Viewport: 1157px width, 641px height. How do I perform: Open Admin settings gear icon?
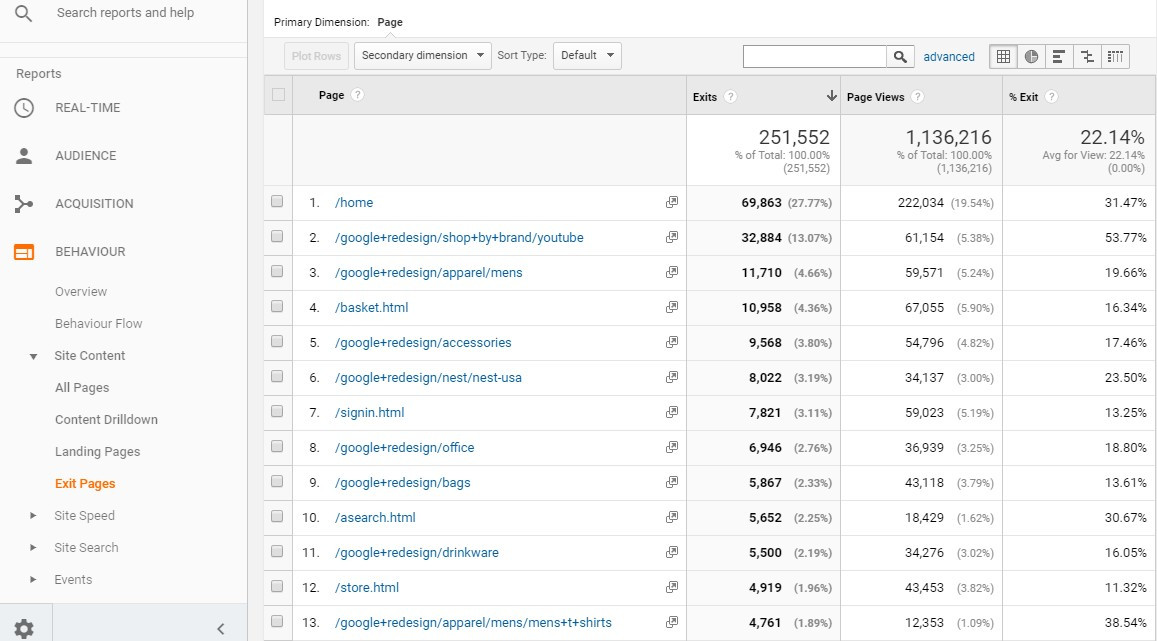[x=24, y=628]
